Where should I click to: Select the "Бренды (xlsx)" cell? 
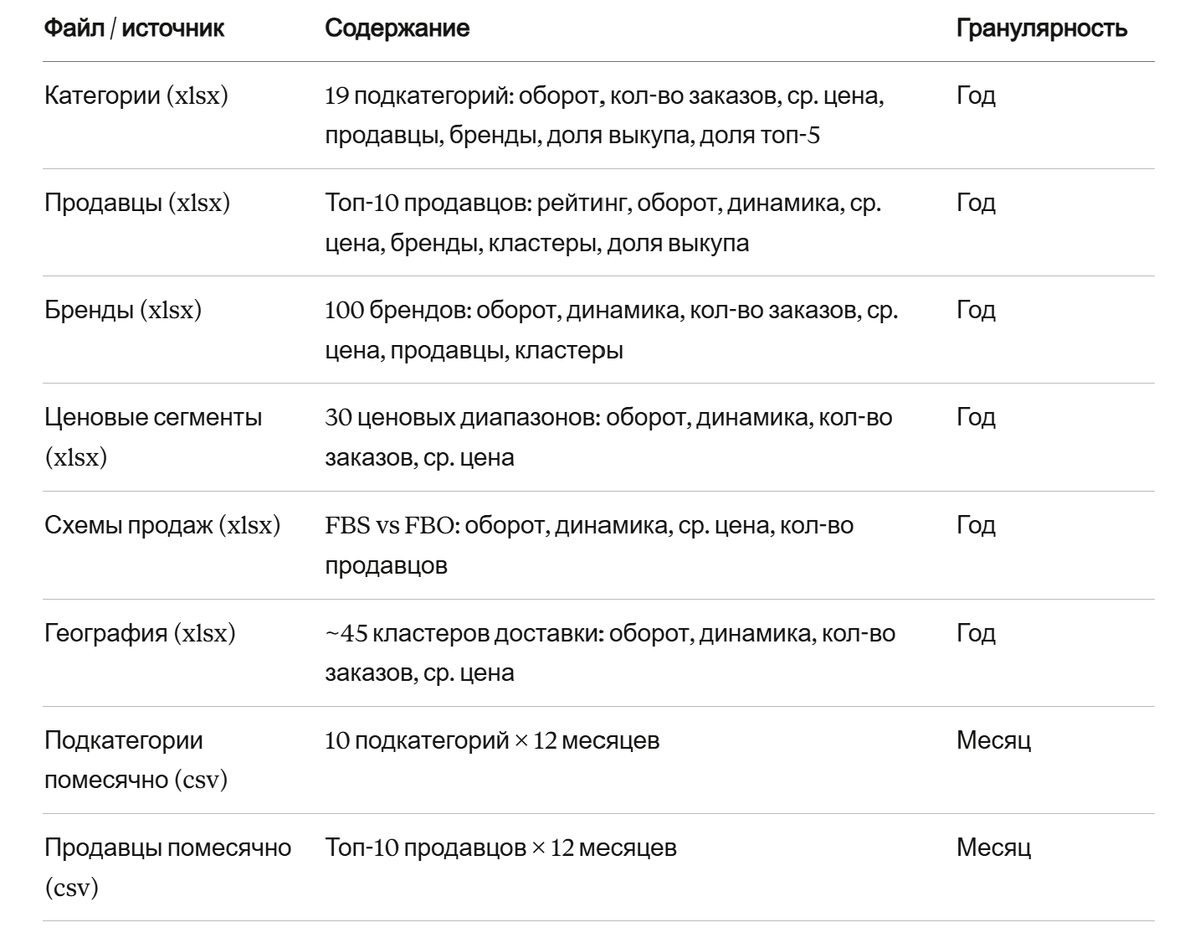124,311
